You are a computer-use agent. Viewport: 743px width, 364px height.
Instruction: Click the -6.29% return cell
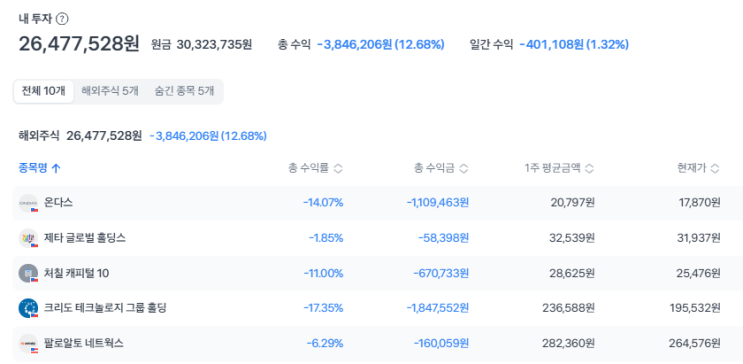pos(325,343)
